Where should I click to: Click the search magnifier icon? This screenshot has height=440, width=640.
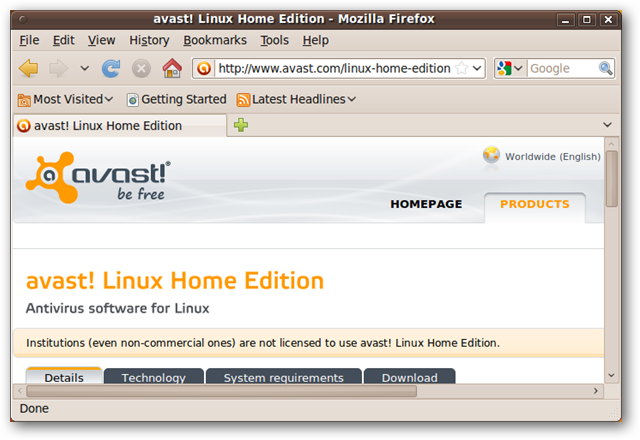605,68
